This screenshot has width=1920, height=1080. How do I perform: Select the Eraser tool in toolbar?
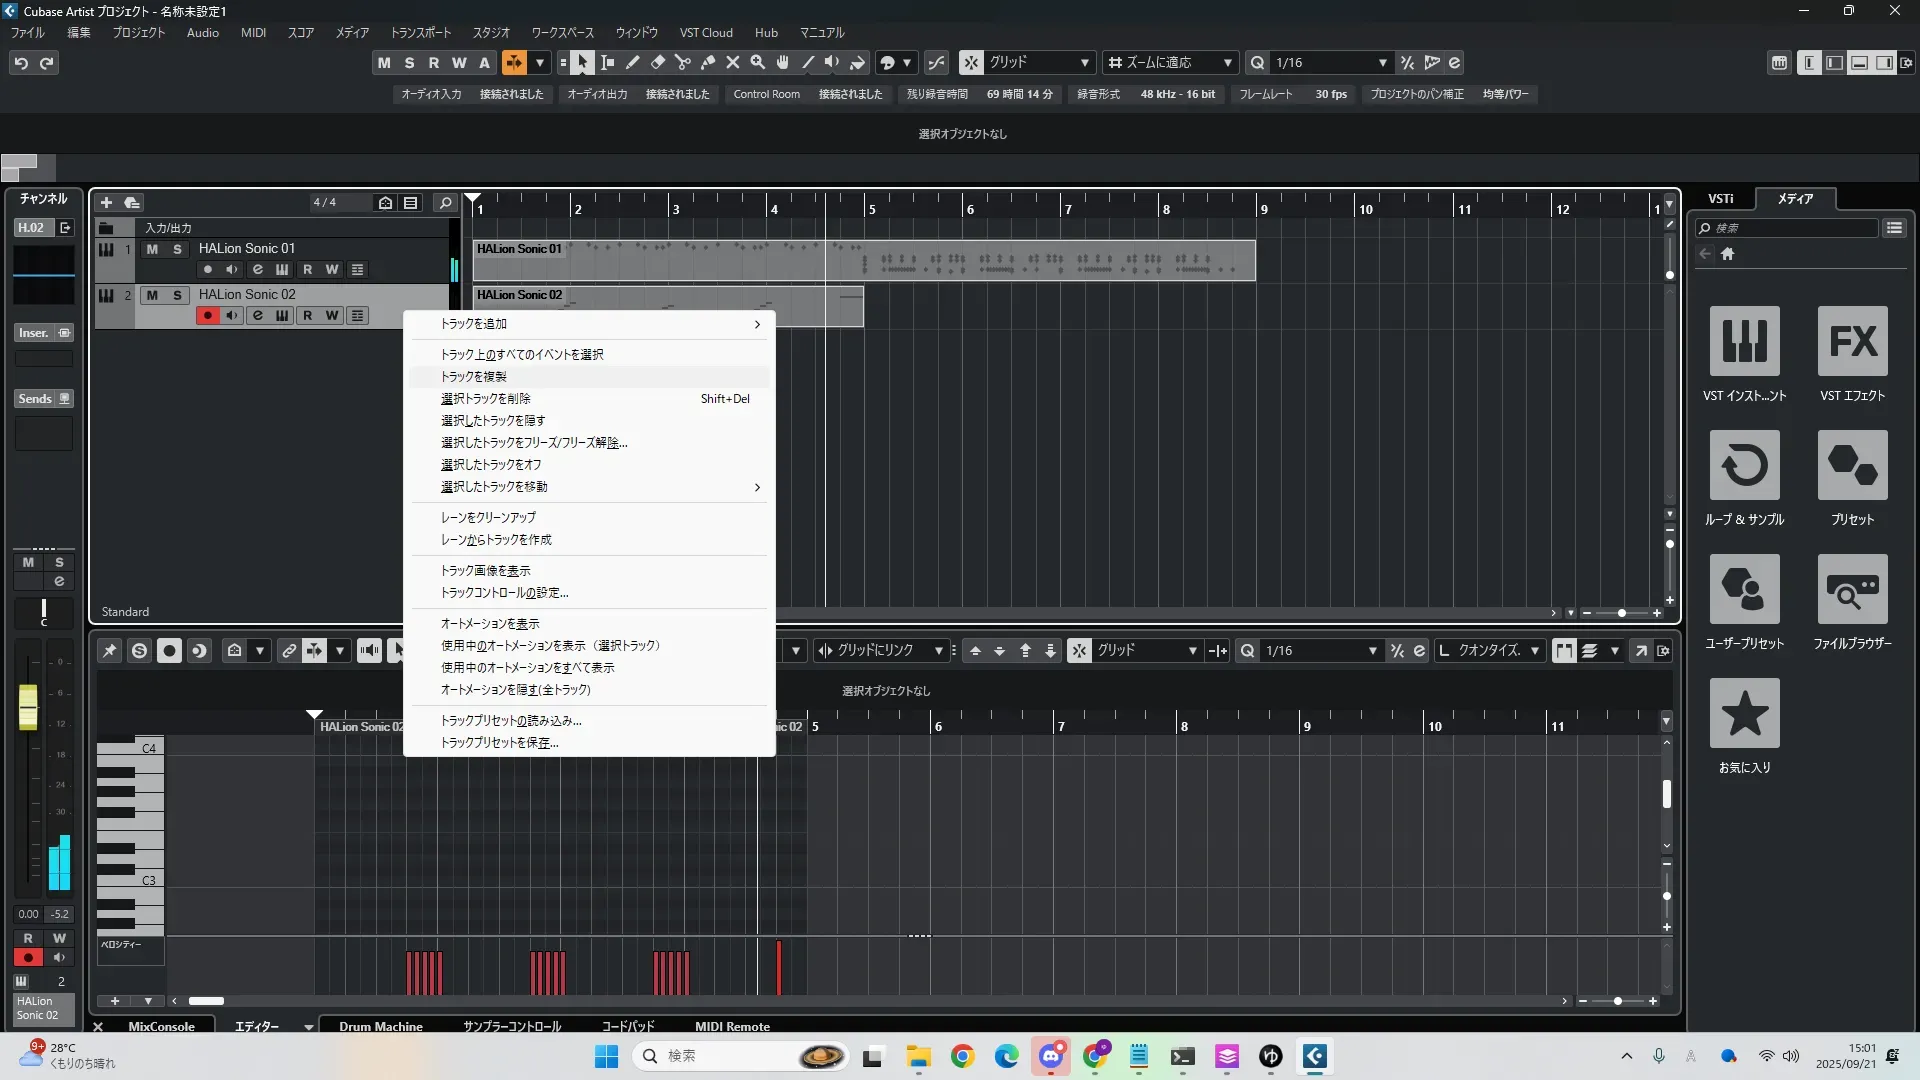pos(658,63)
